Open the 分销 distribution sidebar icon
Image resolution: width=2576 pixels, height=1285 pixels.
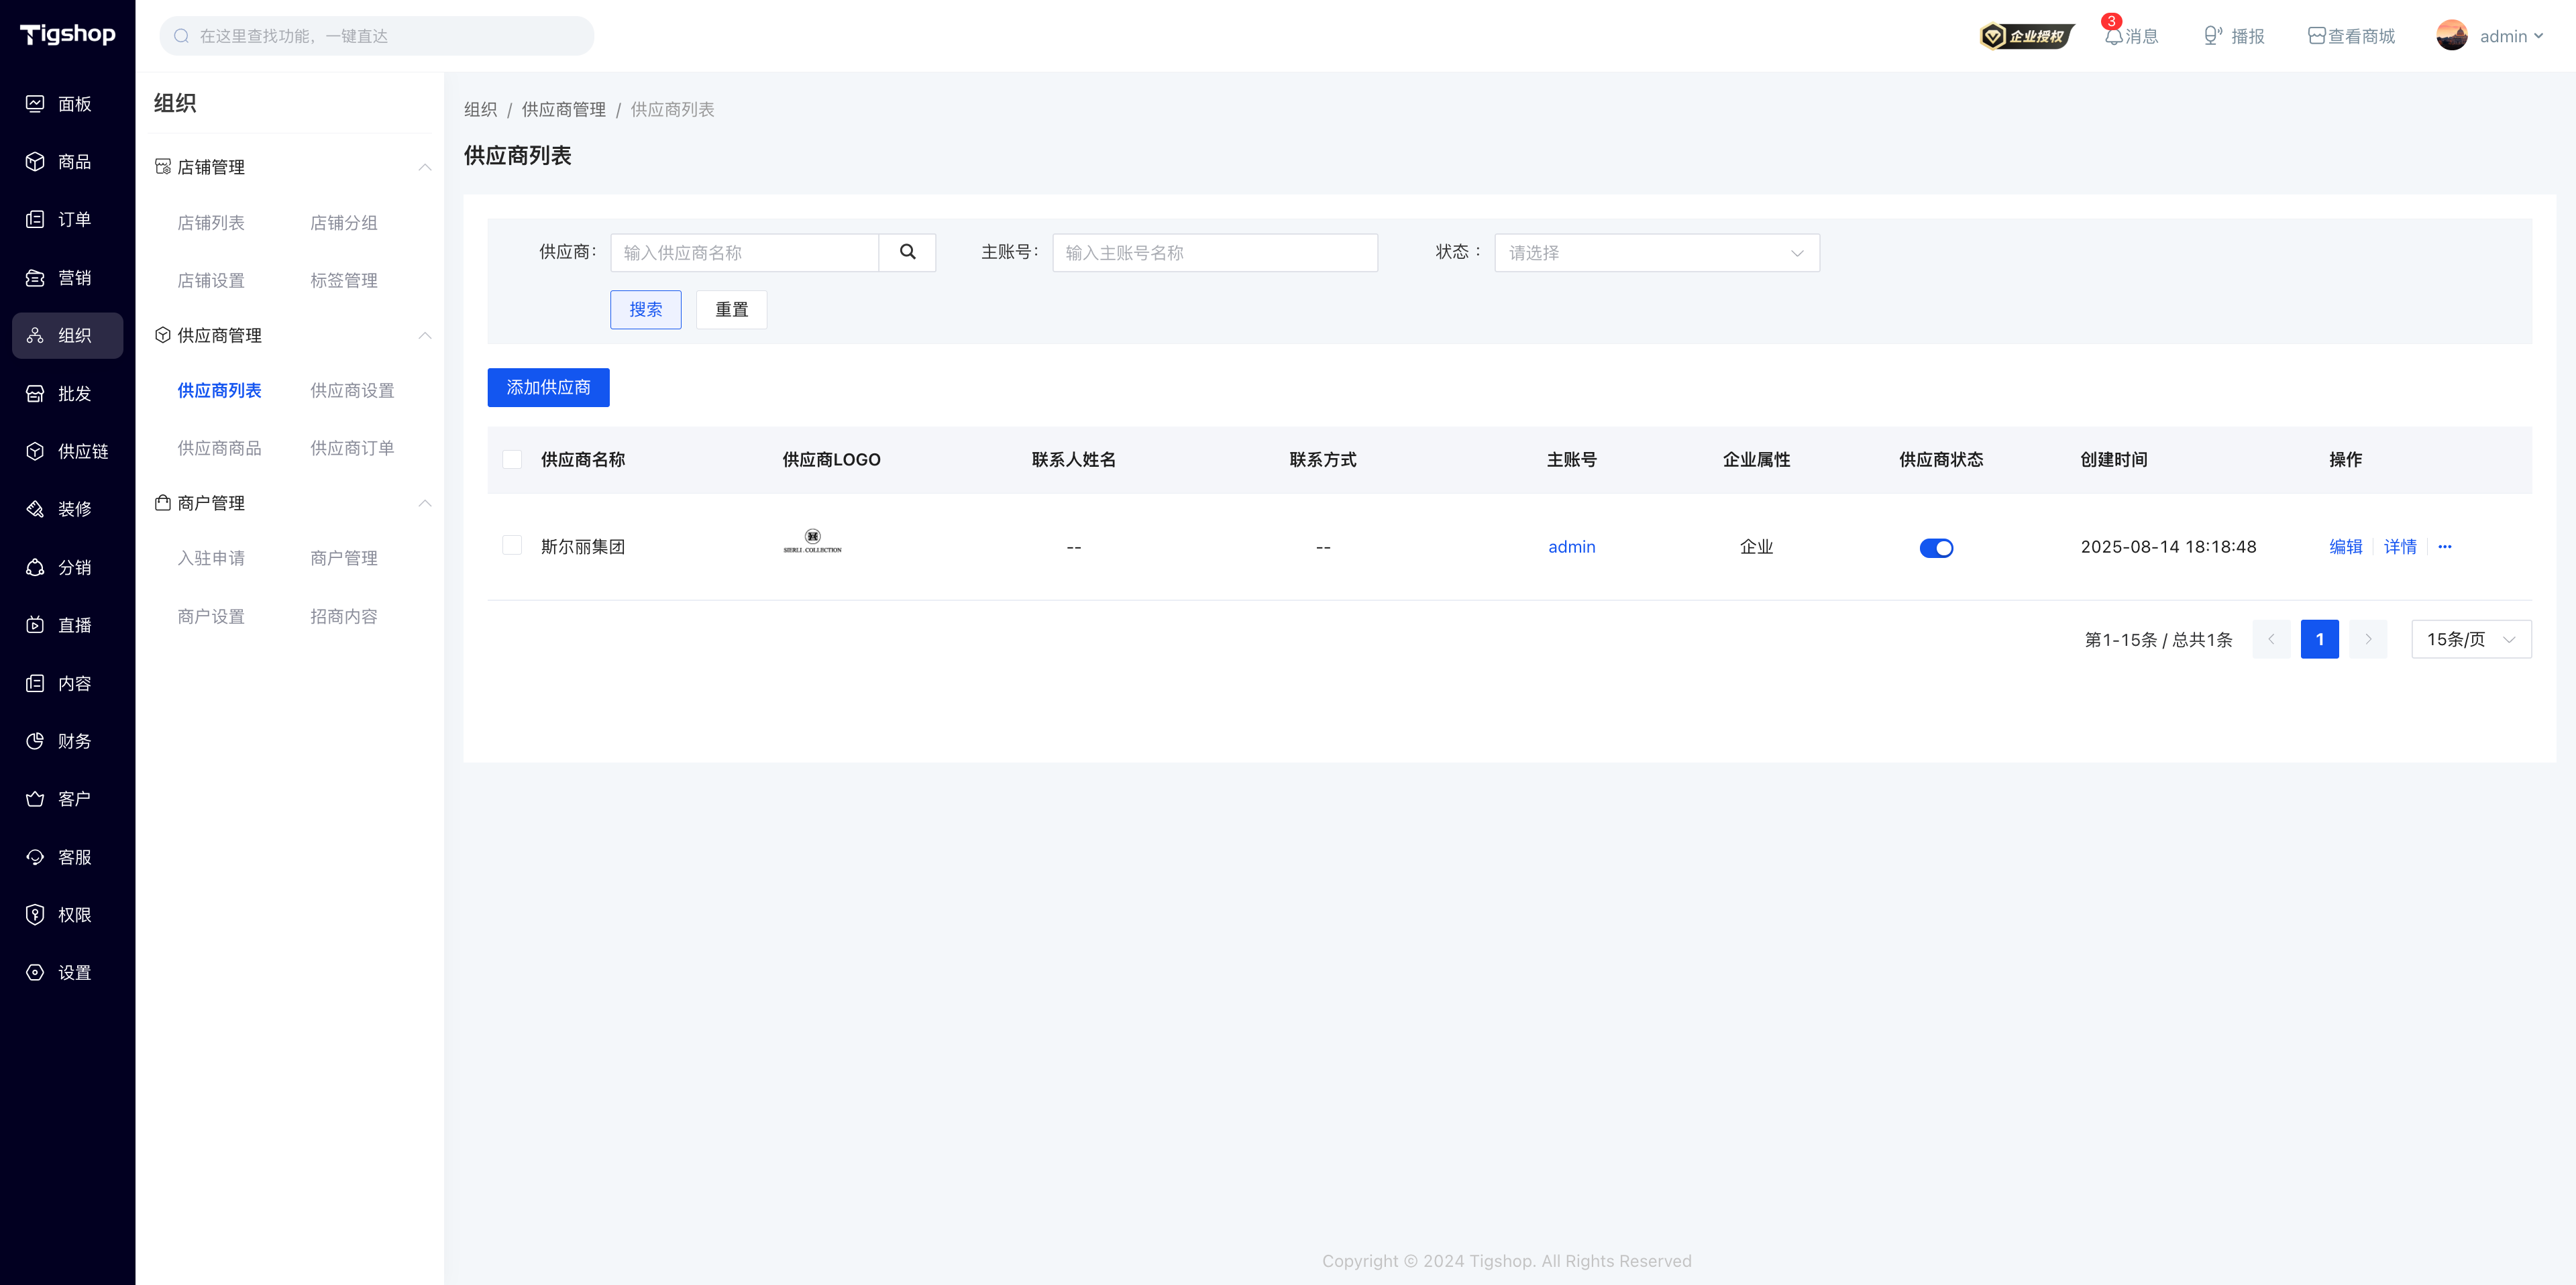coord(35,568)
